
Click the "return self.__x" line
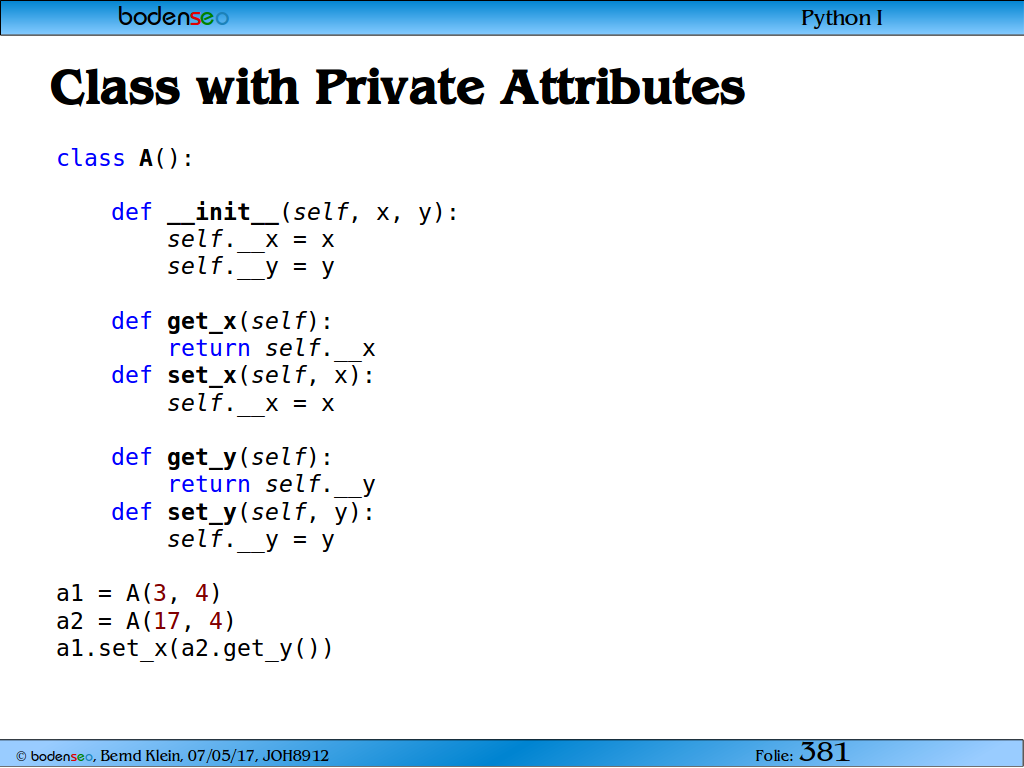(x=272, y=349)
